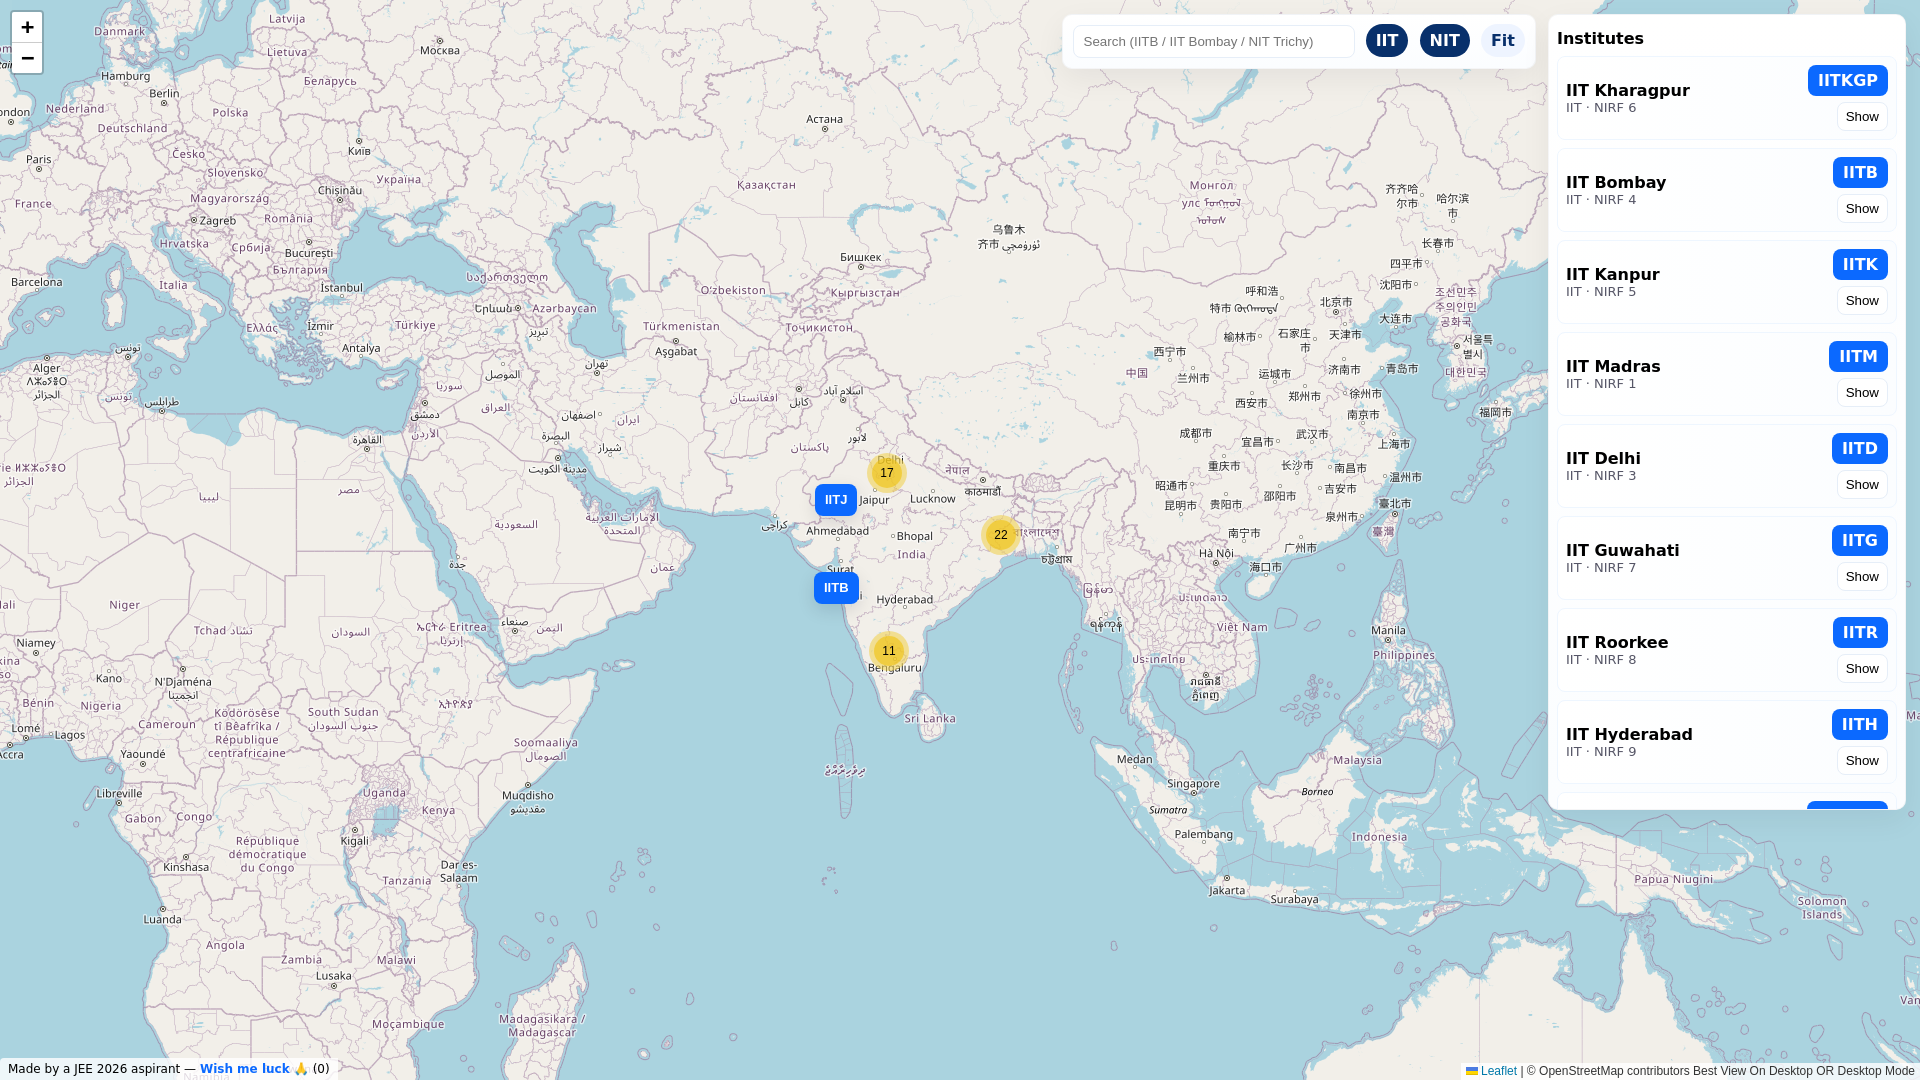Click the IIT Kanpur list entry title

(1613, 275)
